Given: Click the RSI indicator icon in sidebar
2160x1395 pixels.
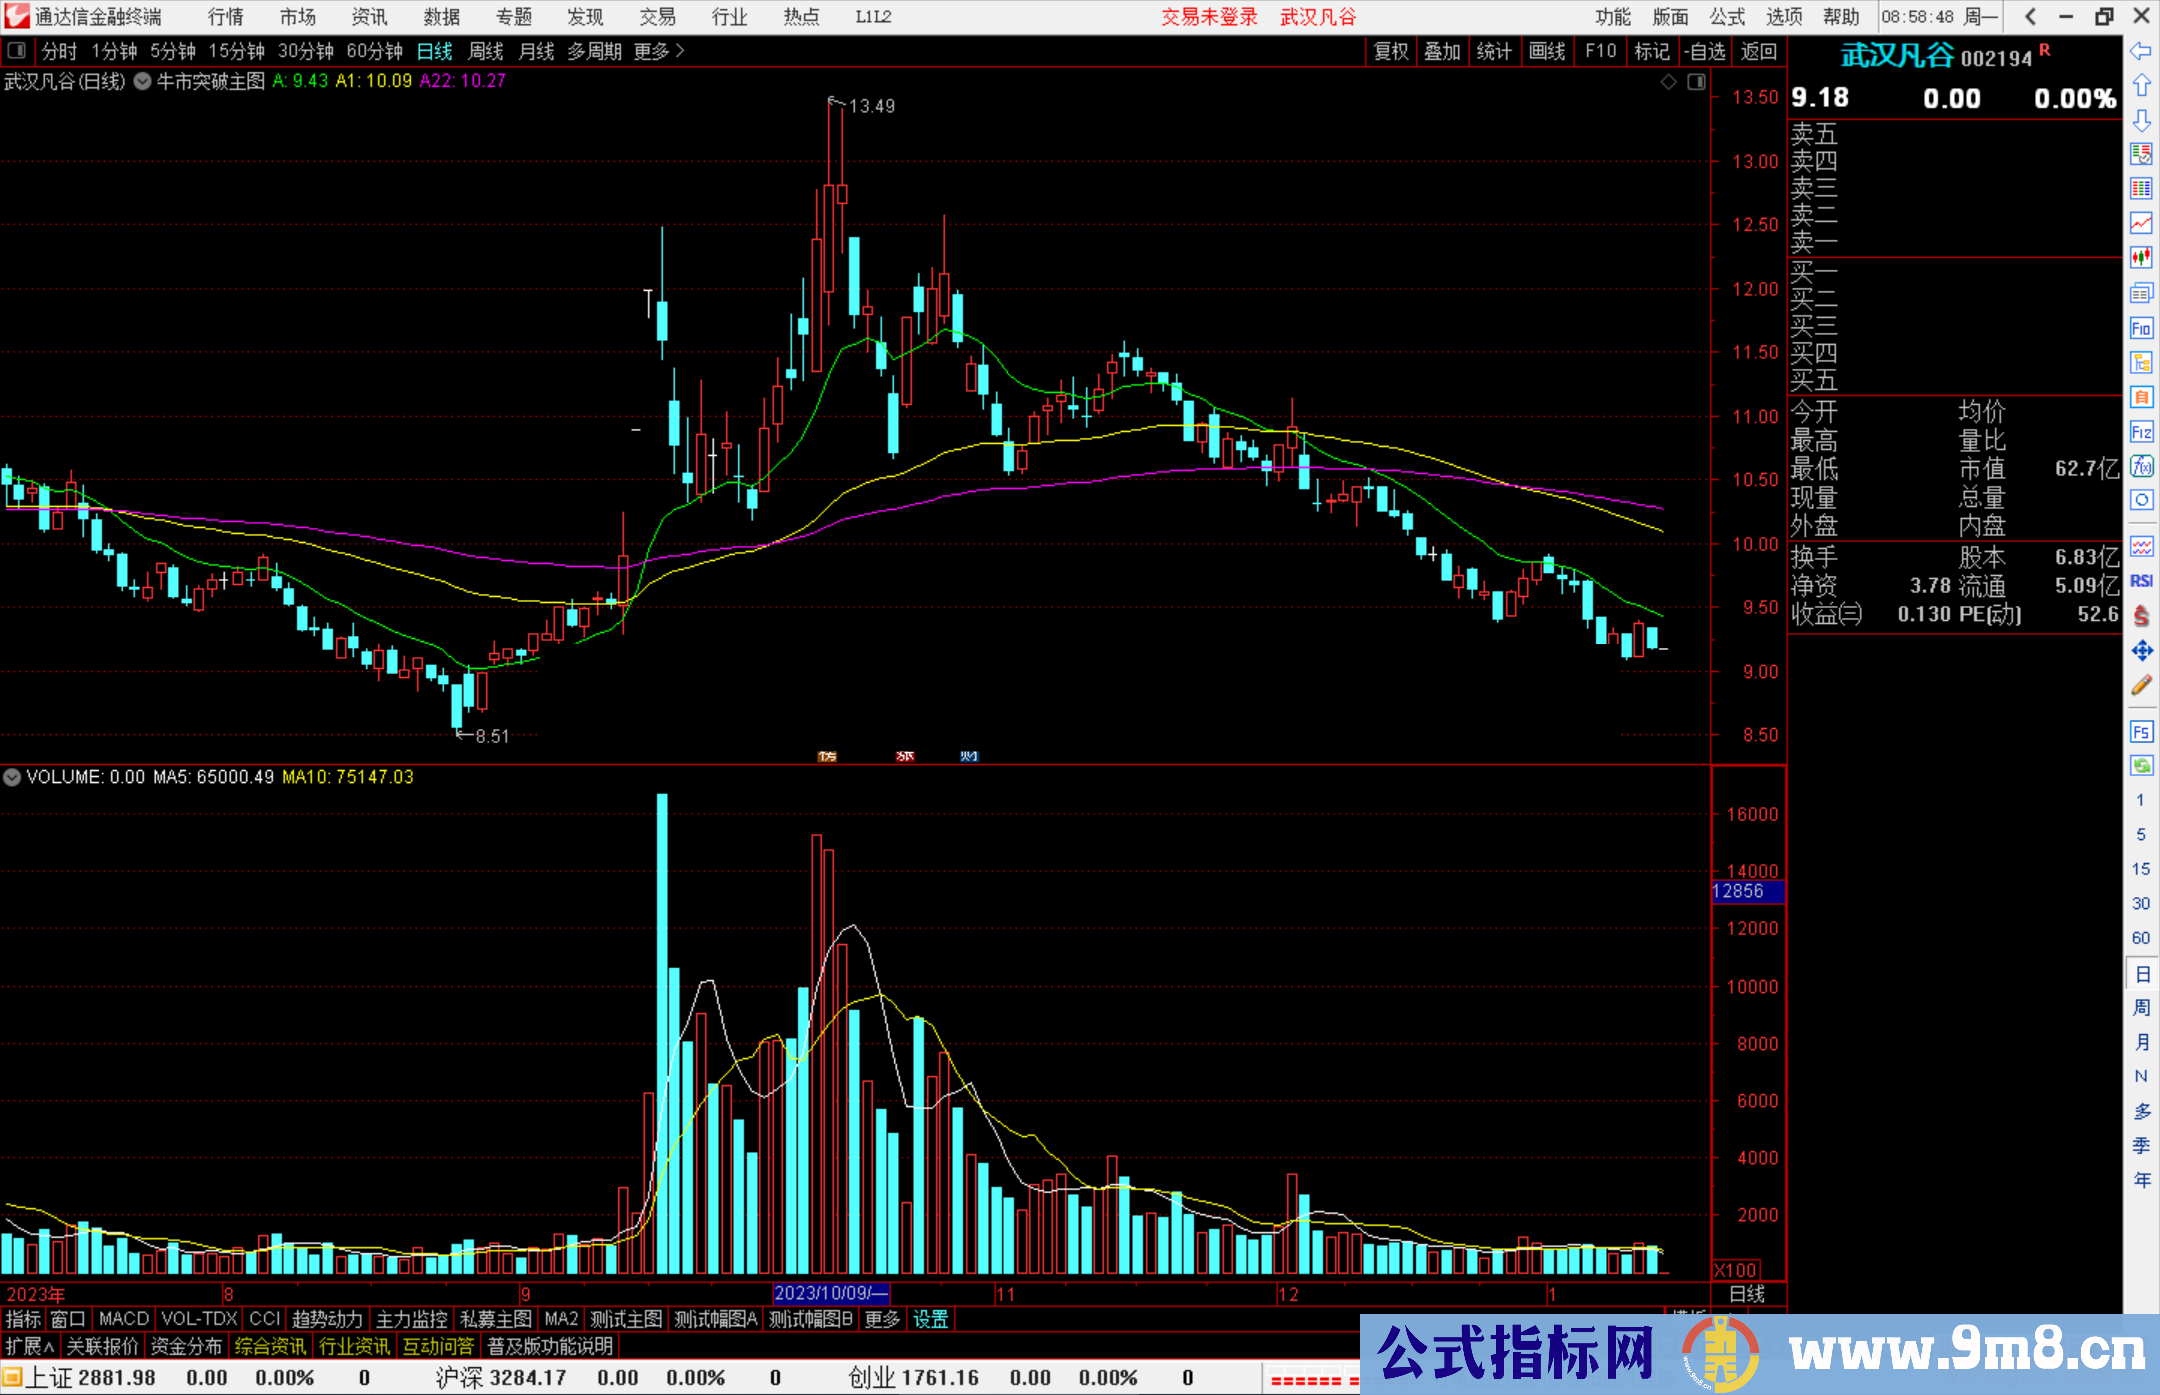Looking at the screenshot, I should click(x=2141, y=581).
